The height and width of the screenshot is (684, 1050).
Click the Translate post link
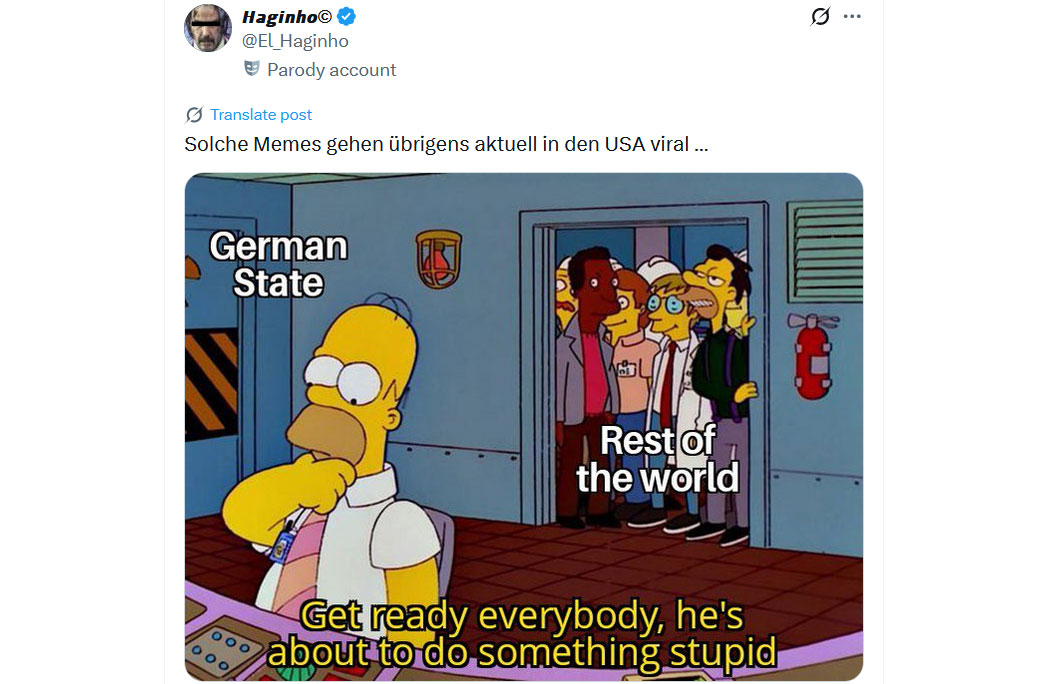point(261,115)
